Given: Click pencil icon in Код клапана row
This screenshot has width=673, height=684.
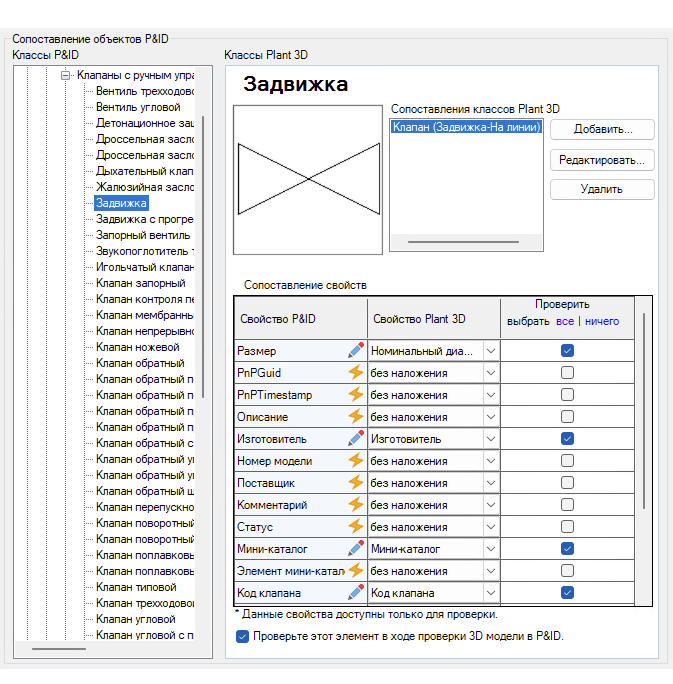Looking at the screenshot, I should coord(356,592).
